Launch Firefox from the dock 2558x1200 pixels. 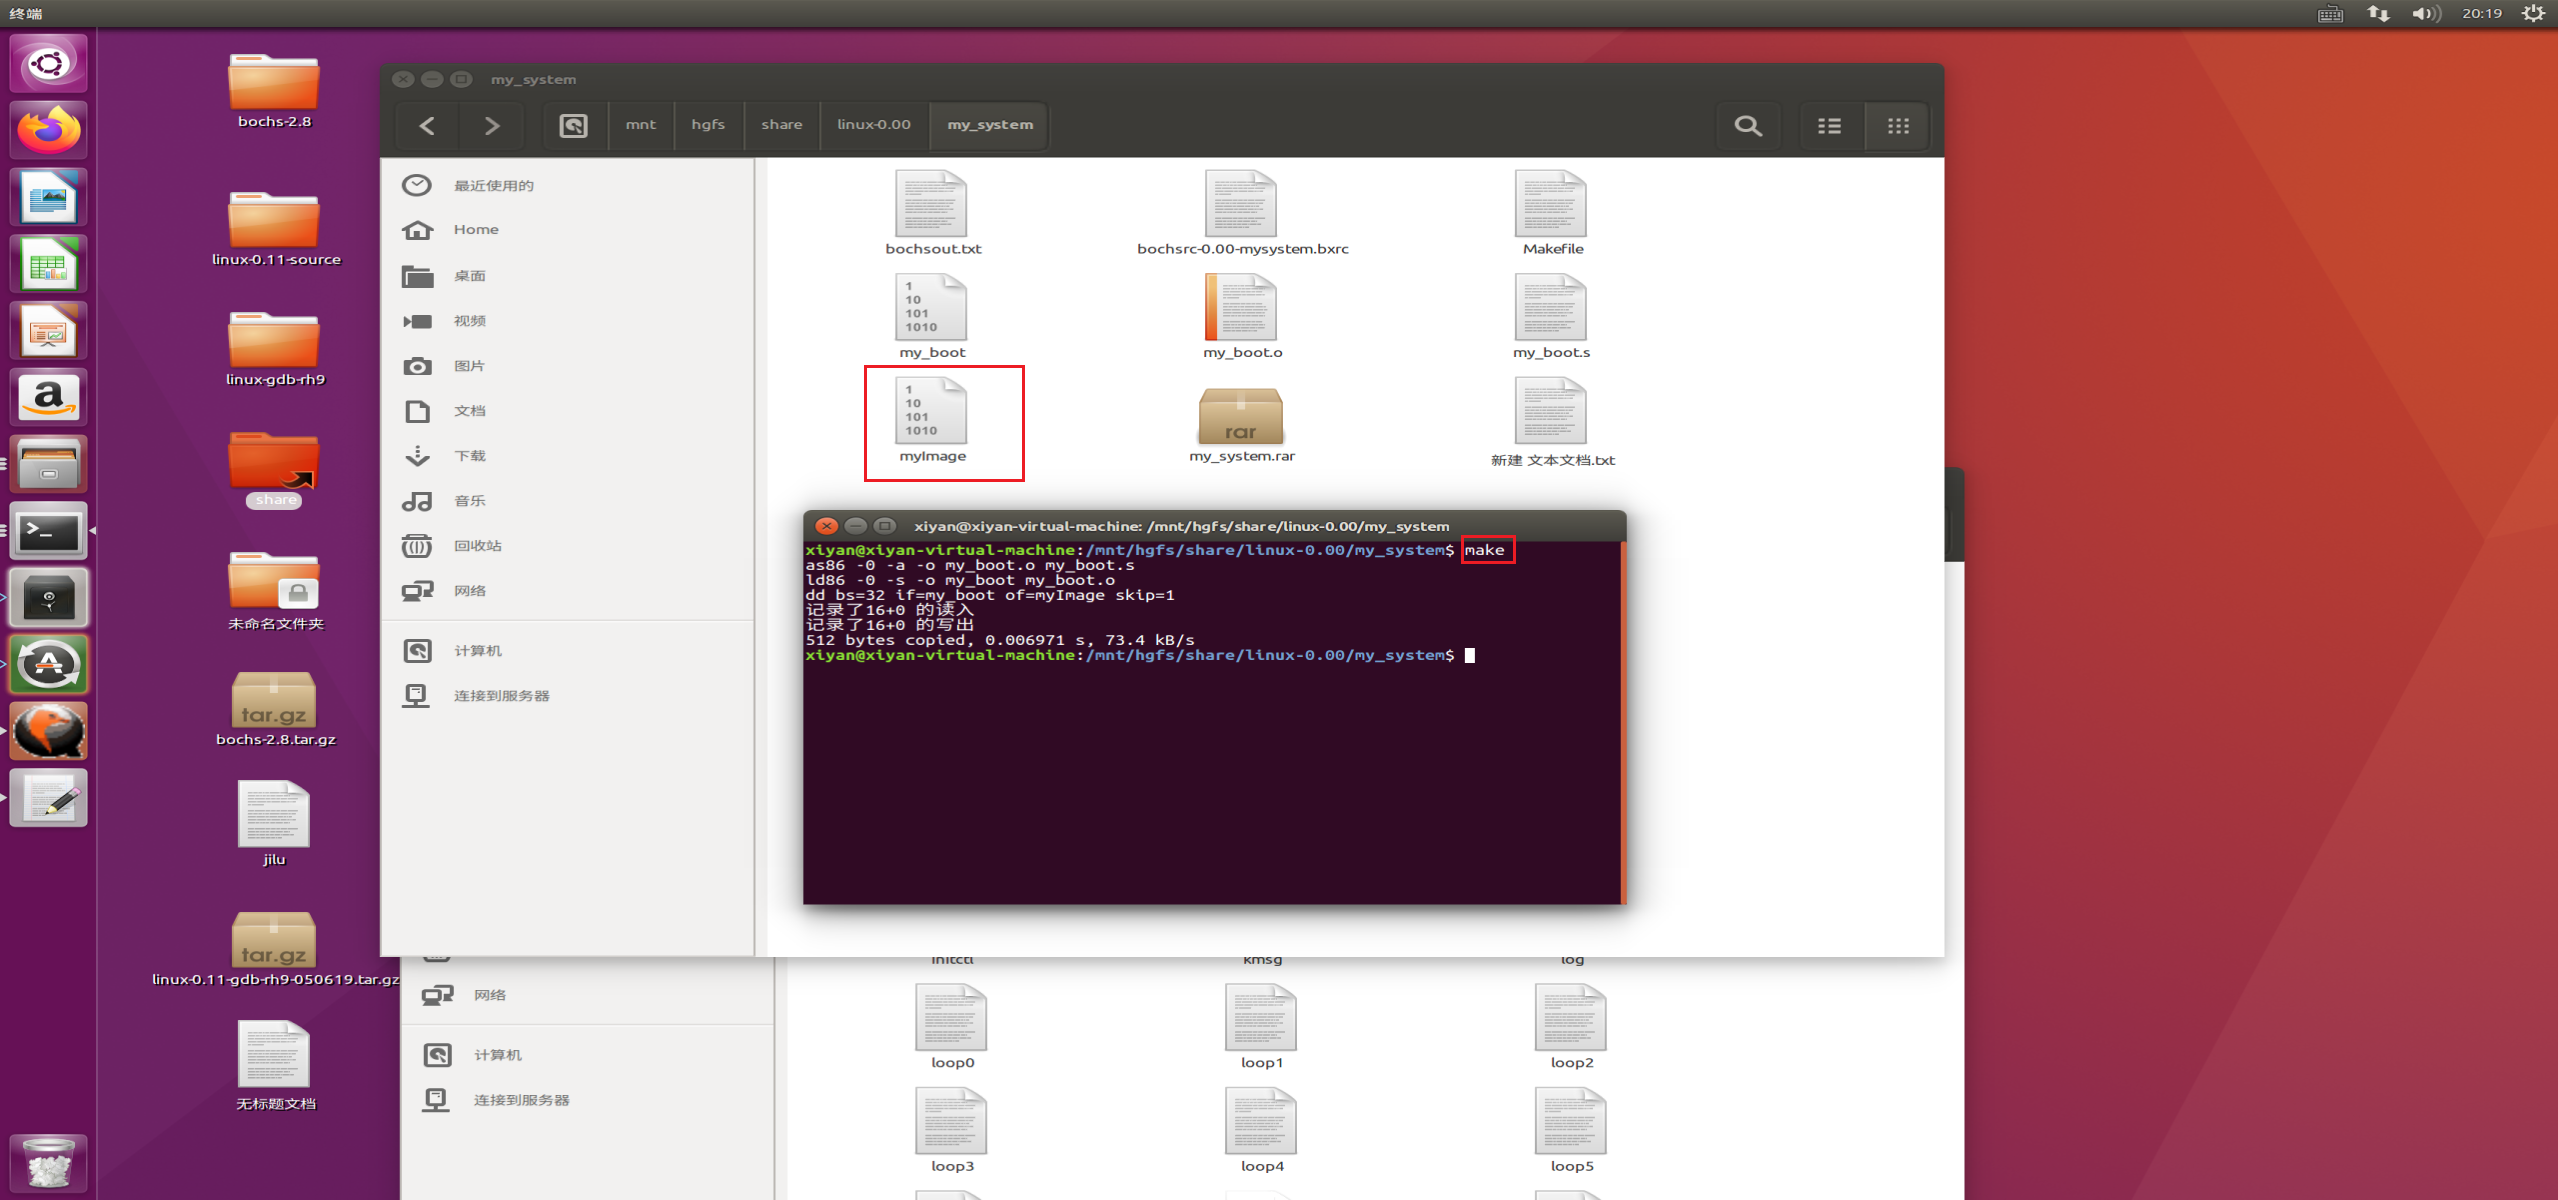(48, 129)
